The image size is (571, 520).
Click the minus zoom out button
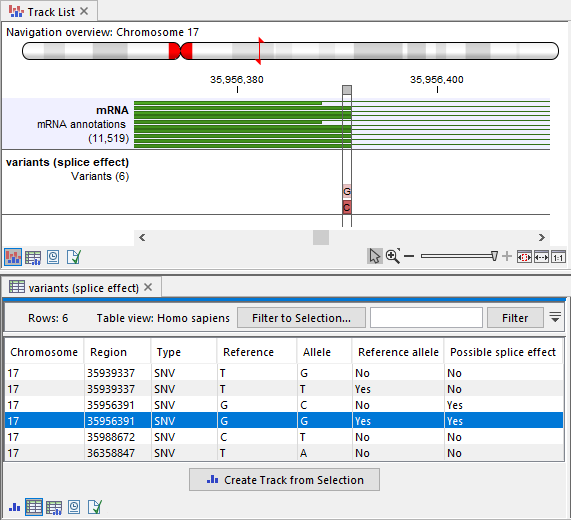[409, 256]
